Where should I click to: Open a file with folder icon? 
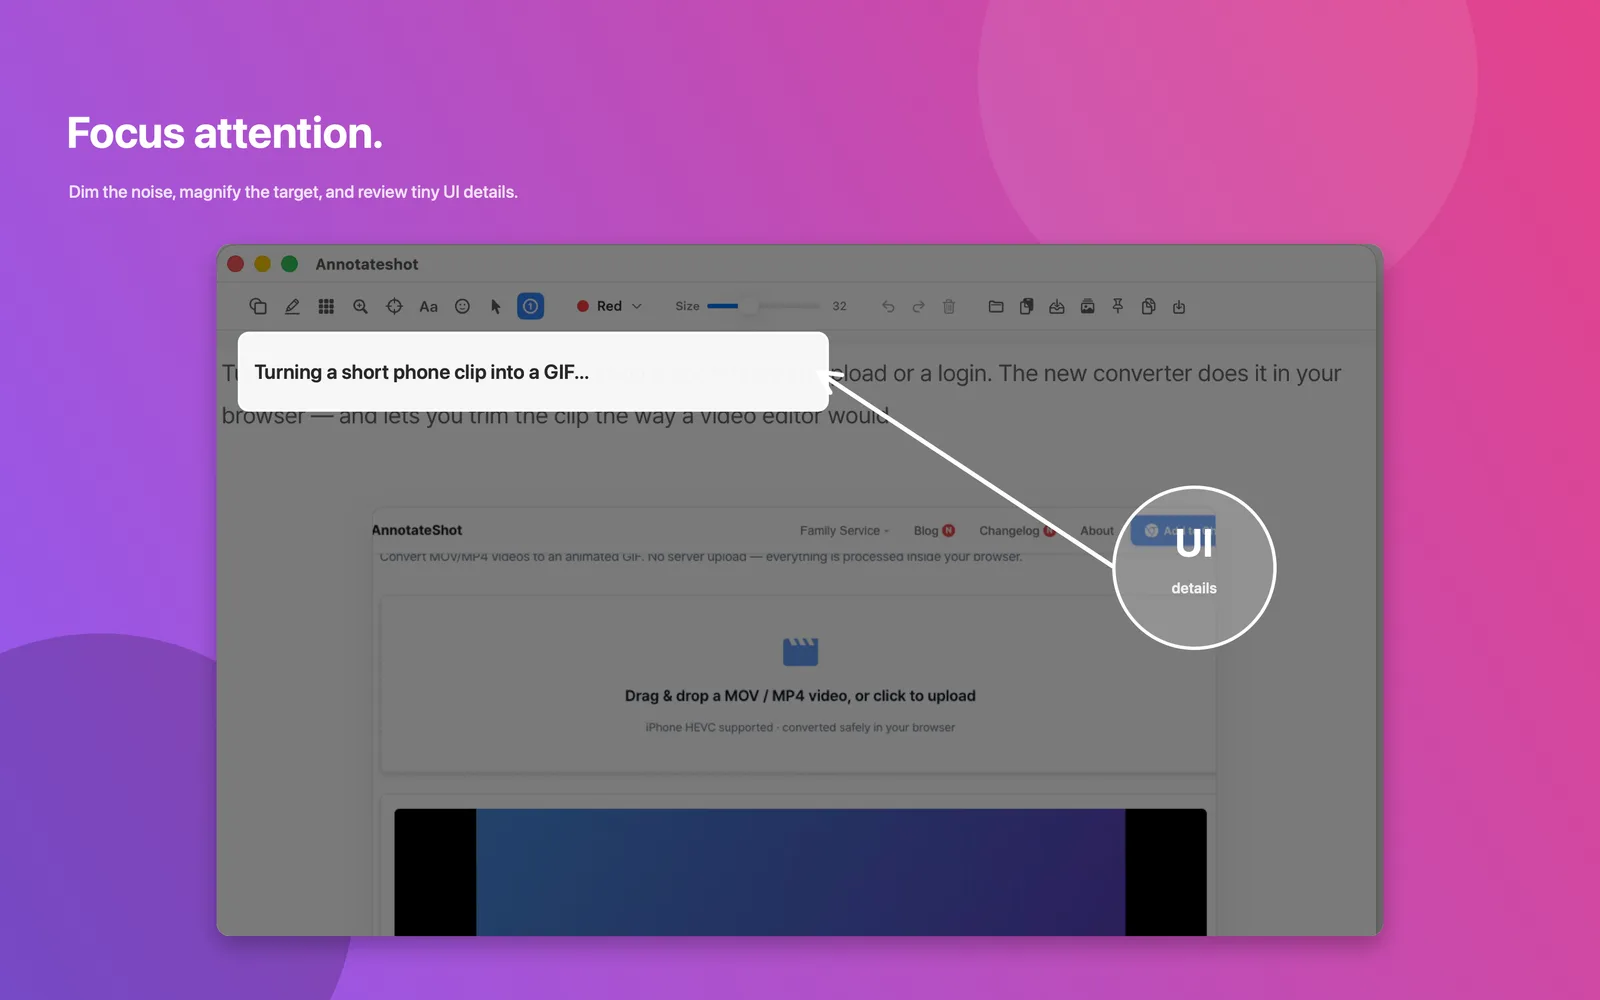click(x=996, y=306)
